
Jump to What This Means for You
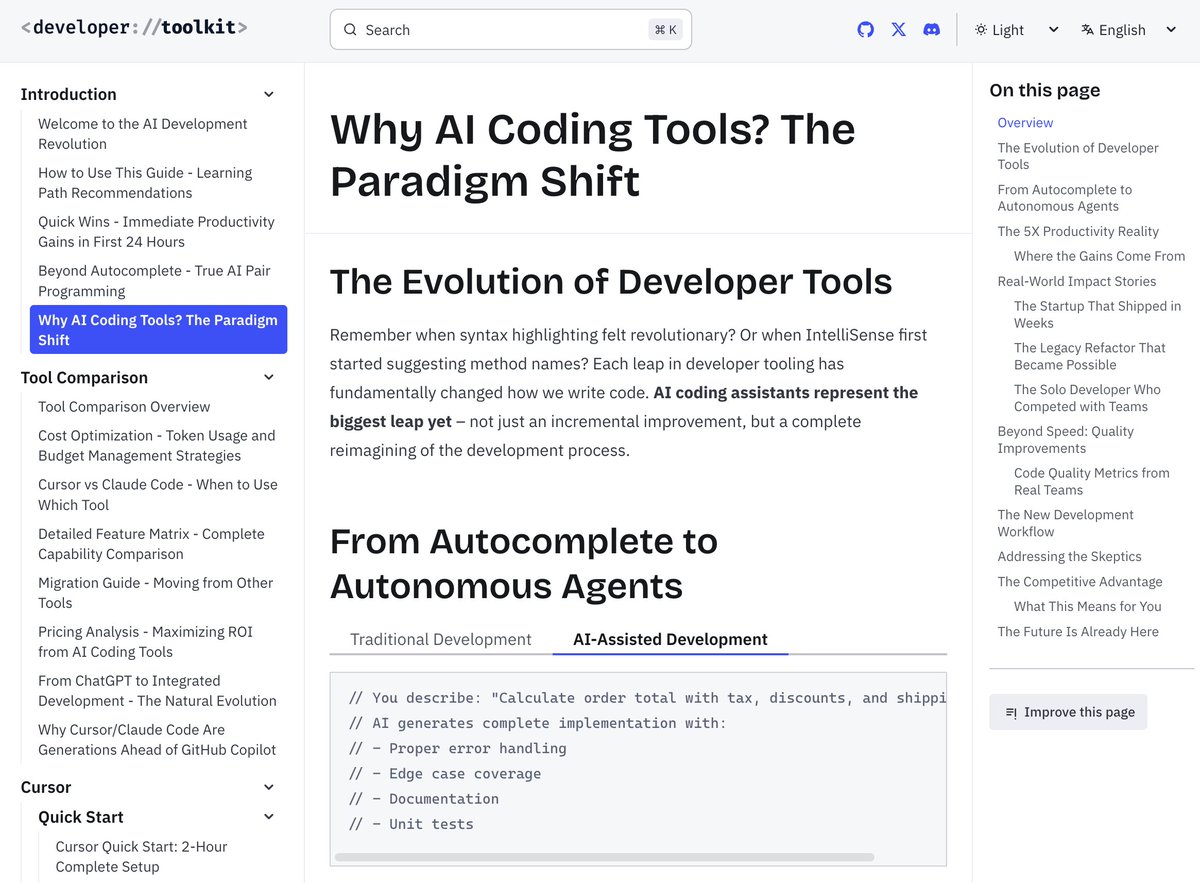click(1088, 606)
